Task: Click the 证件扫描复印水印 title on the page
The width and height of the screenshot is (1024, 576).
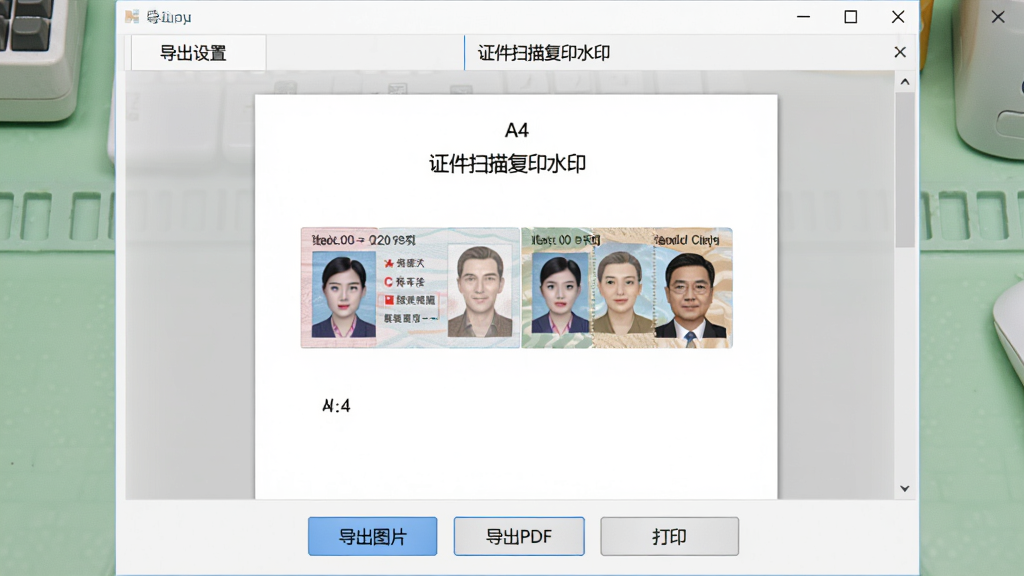Action: pyautogui.click(x=507, y=163)
